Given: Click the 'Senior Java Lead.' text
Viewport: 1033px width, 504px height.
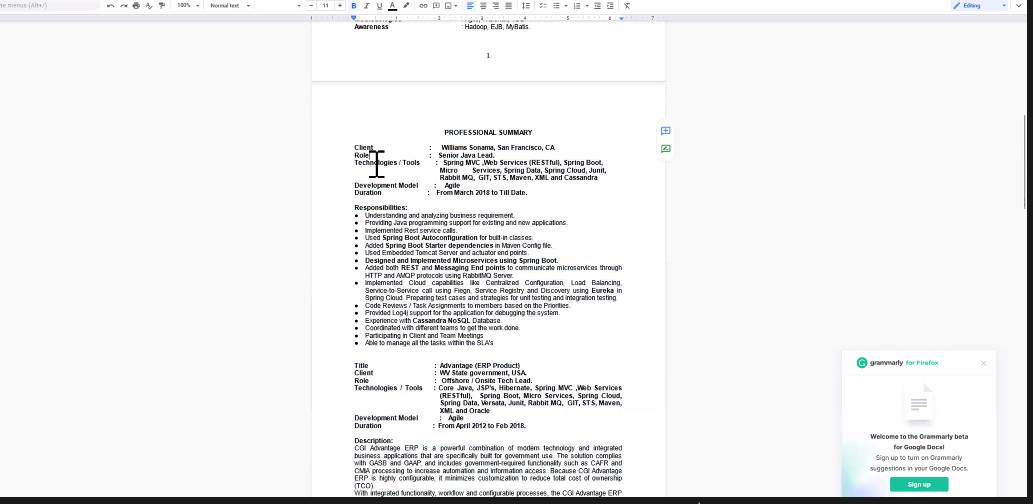Looking at the screenshot, I should tap(466, 155).
